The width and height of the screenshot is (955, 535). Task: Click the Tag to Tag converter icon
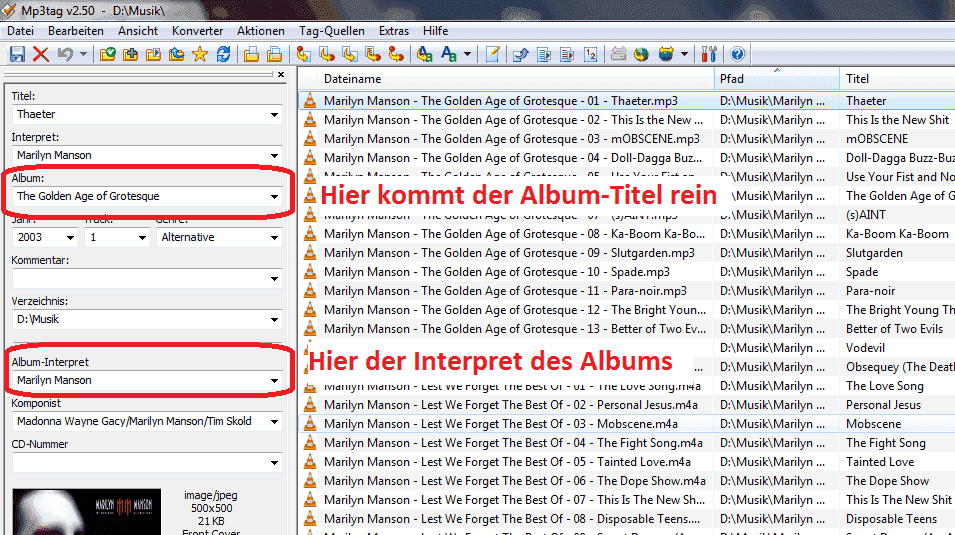pos(396,54)
